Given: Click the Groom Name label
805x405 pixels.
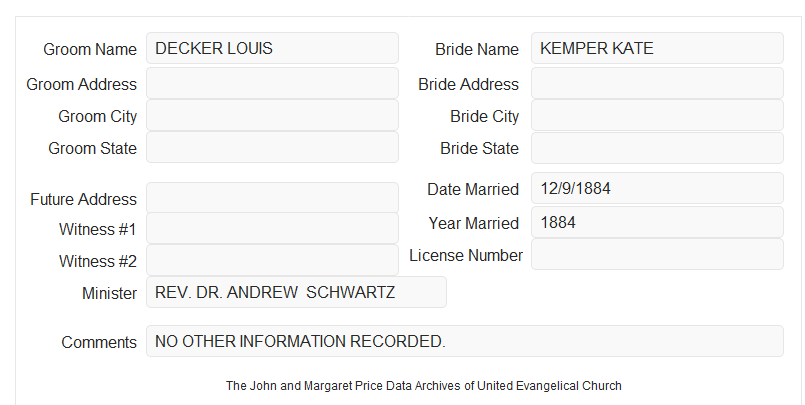Looking at the screenshot, I should pos(90,49).
